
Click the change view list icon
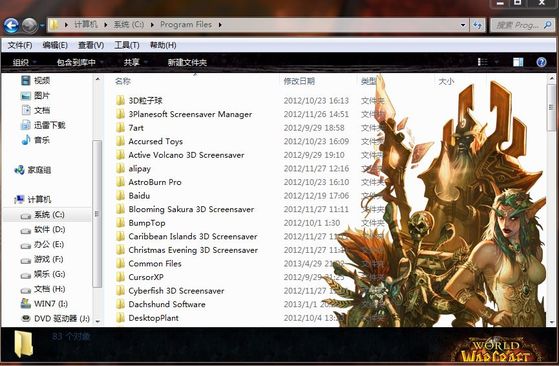coord(482,62)
